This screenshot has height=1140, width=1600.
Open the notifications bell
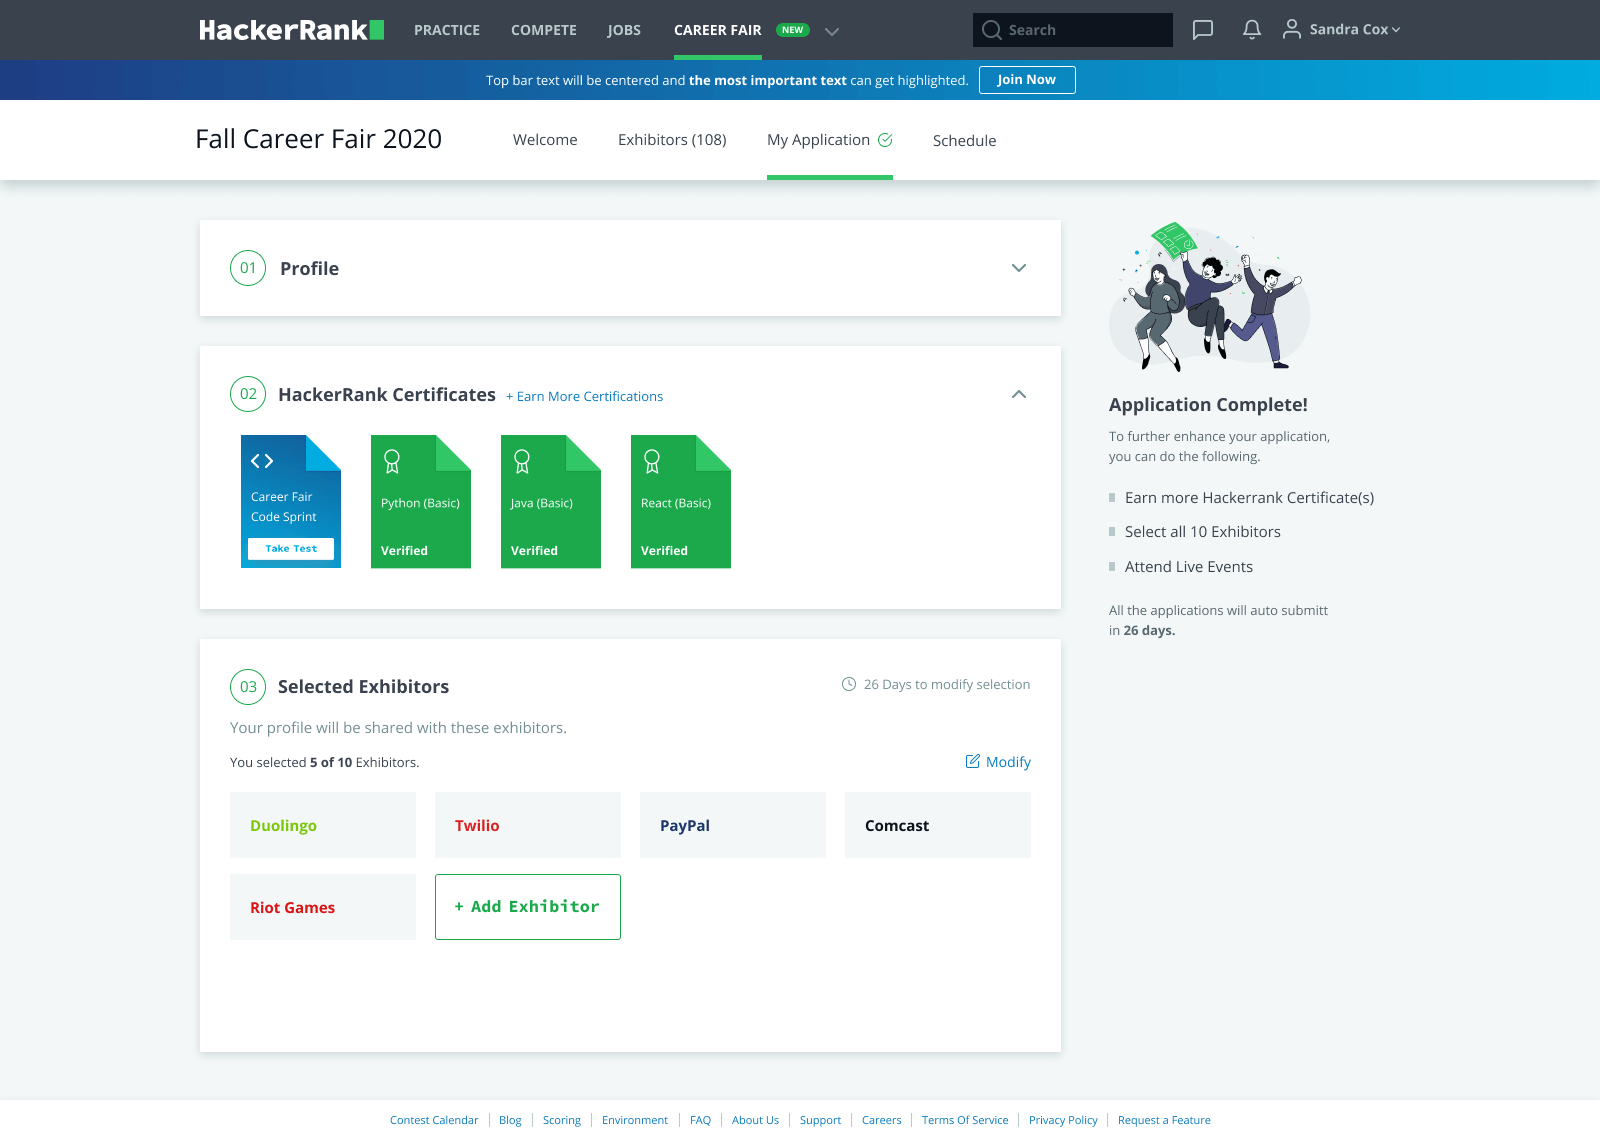click(x=1252, y=30)
